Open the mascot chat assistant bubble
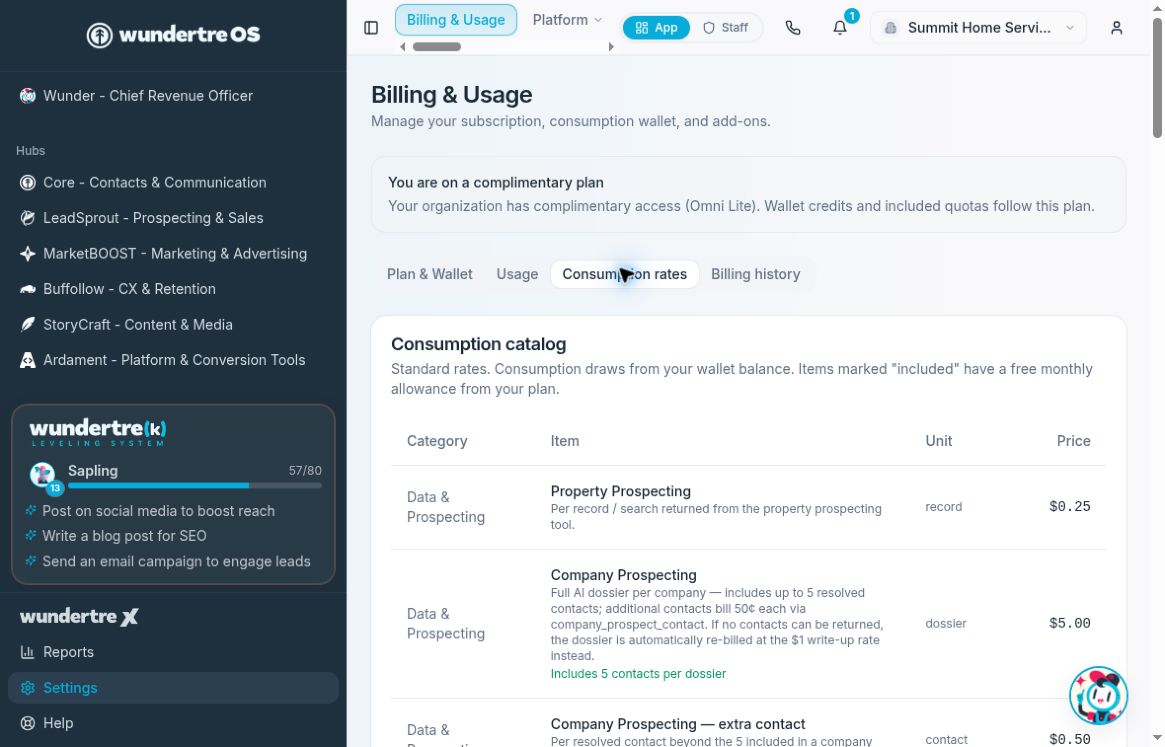1165x747 pixels. click(x=1098, y=696)
